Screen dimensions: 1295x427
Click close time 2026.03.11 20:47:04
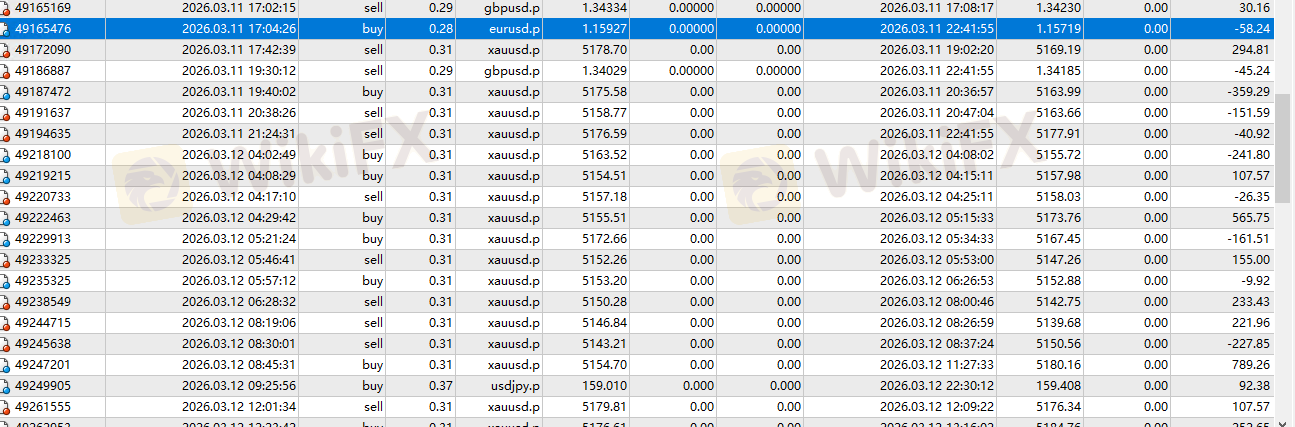click(937, 113)
